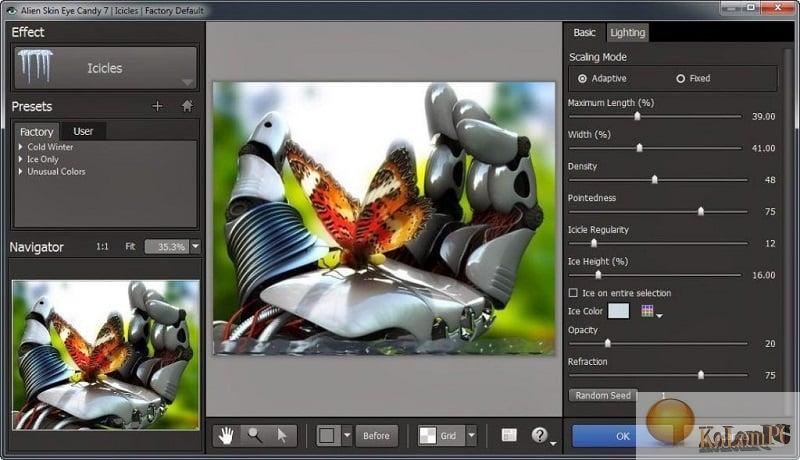Click the Maximum Length slider handle
The height and width of the screenshot is (460, 800).
pos(637,116)
